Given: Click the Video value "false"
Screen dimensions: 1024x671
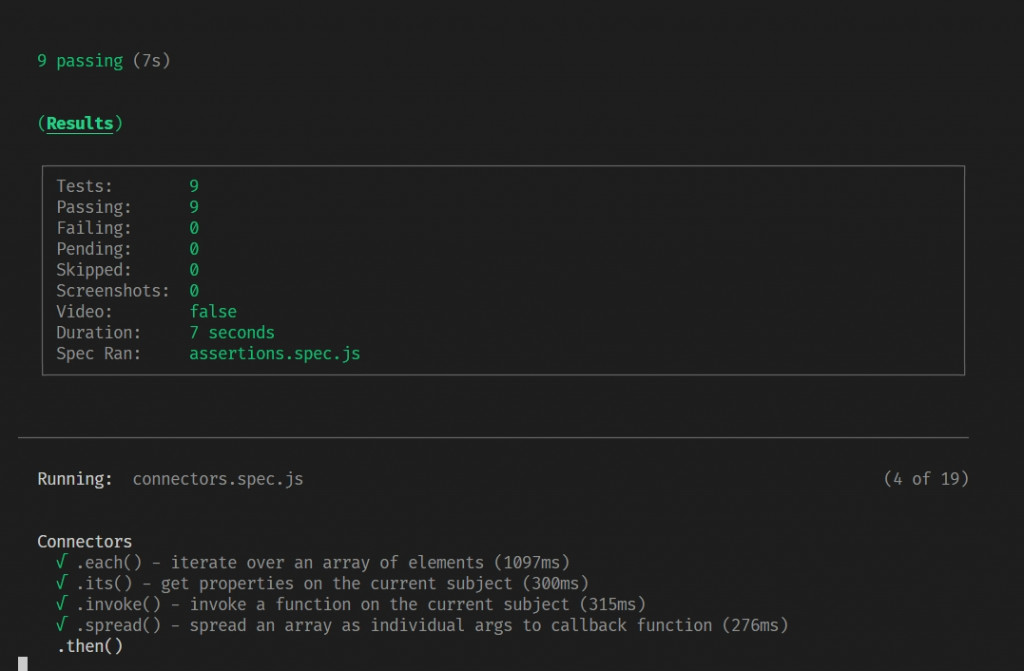Looking at the screenshot, I should (x=213, y=312).
